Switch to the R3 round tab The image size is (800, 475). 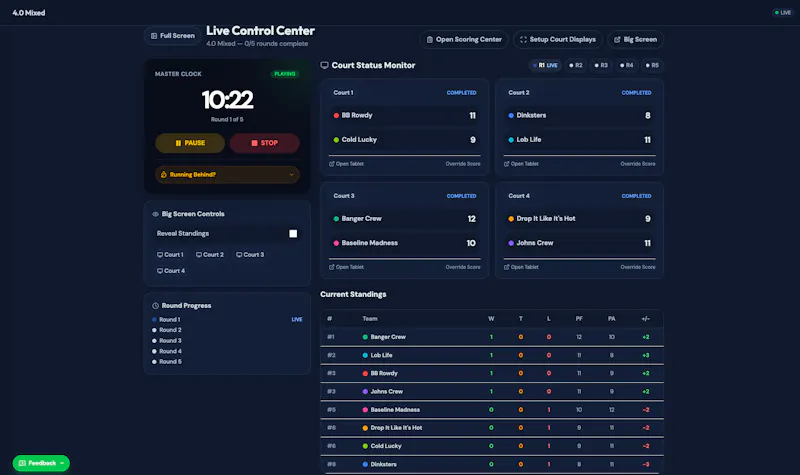click(x=601, y=65)
